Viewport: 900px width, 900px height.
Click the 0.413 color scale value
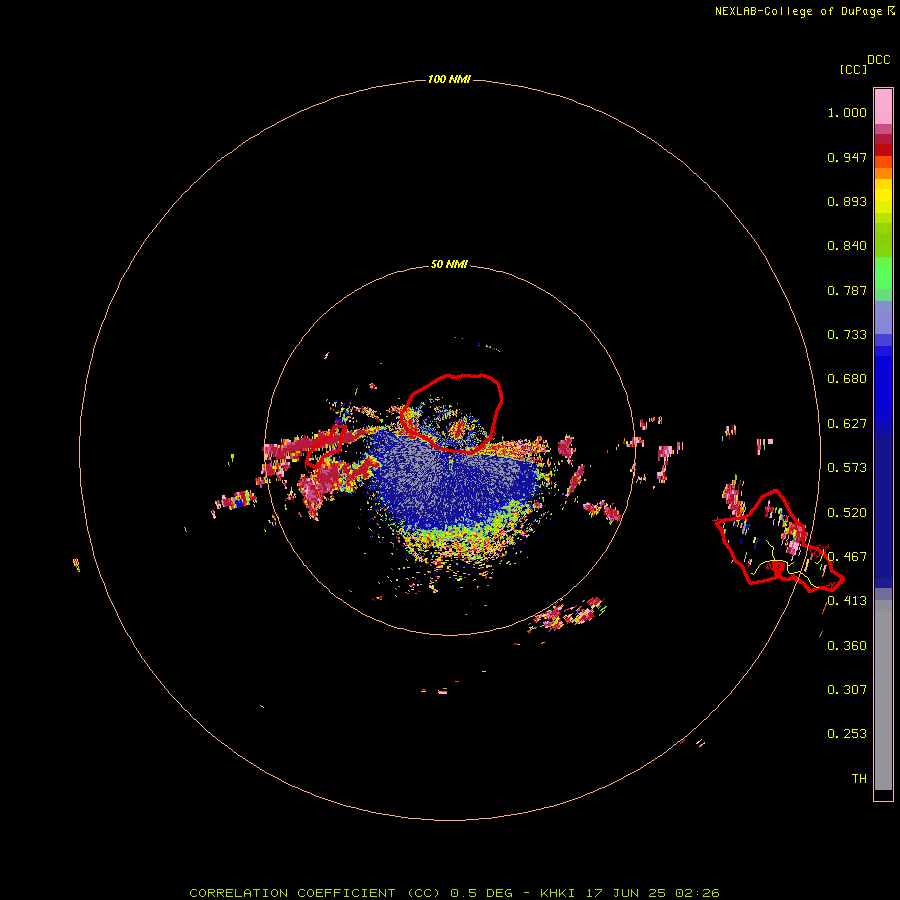(847, 601)
